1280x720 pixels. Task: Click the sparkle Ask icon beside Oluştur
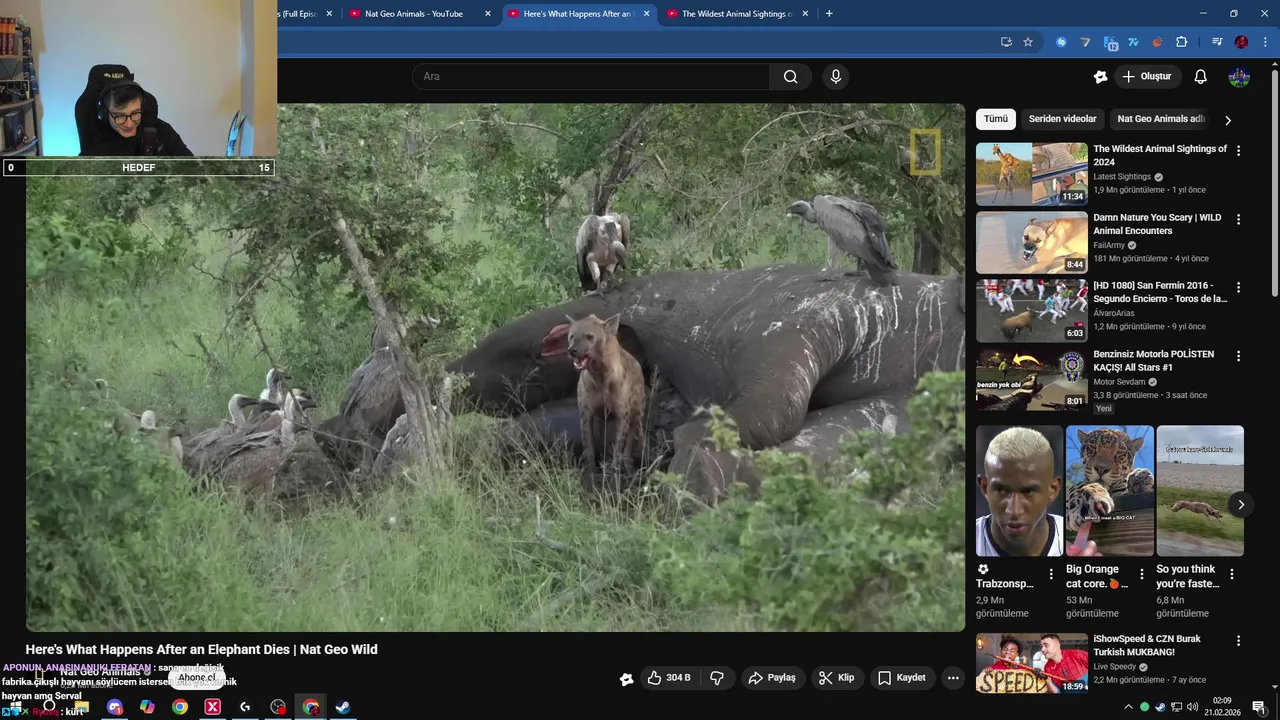1100,77
